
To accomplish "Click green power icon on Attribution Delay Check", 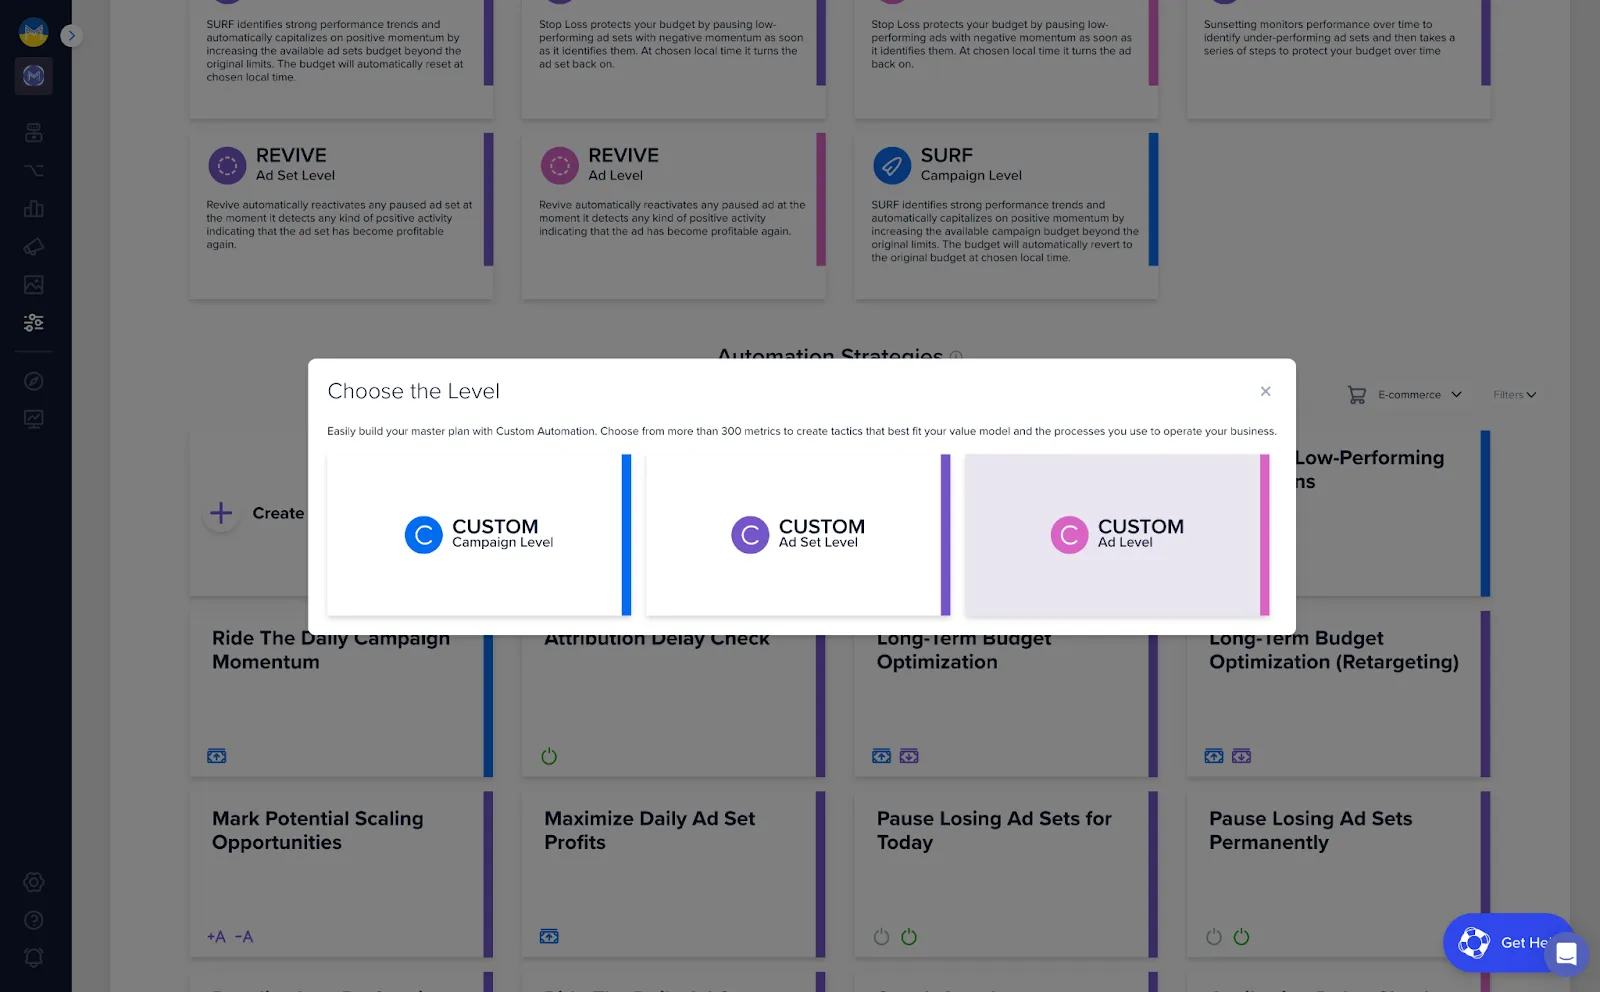I will click(x=549, y=756).
